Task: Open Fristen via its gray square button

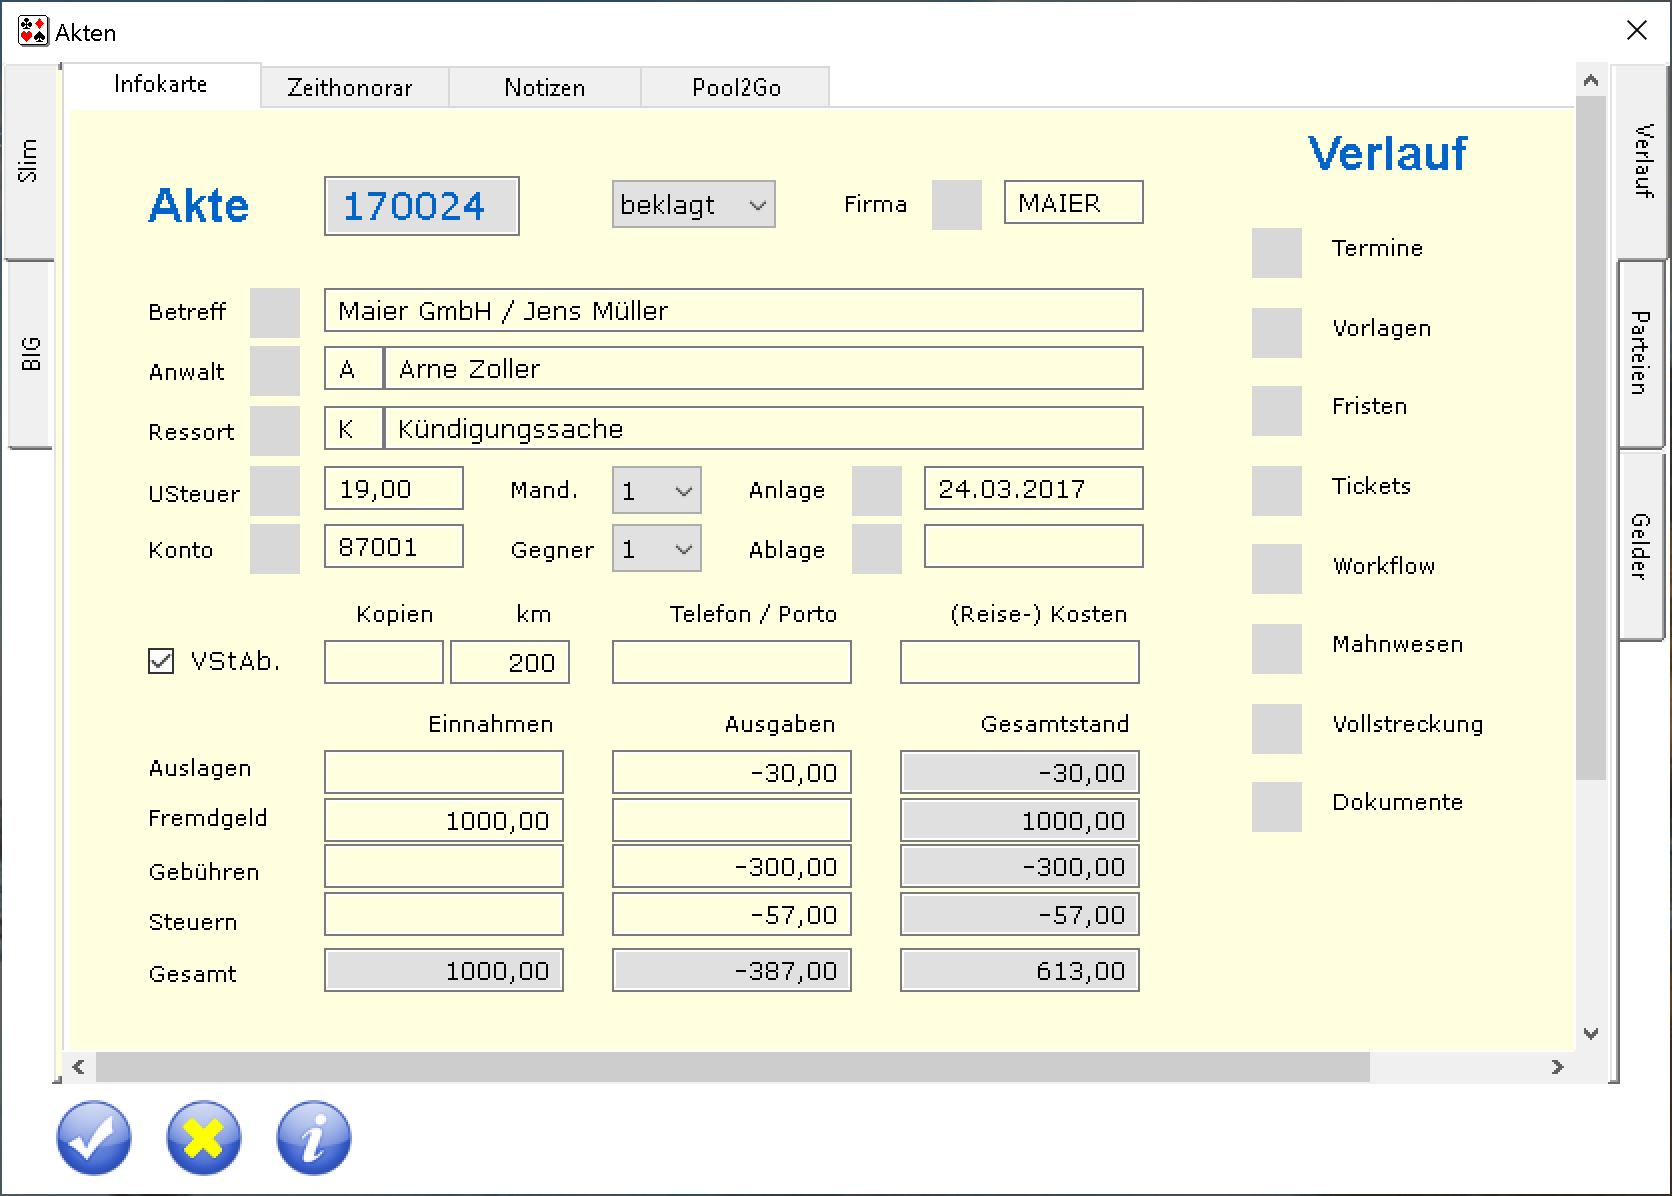Action: coord(1277,411)
